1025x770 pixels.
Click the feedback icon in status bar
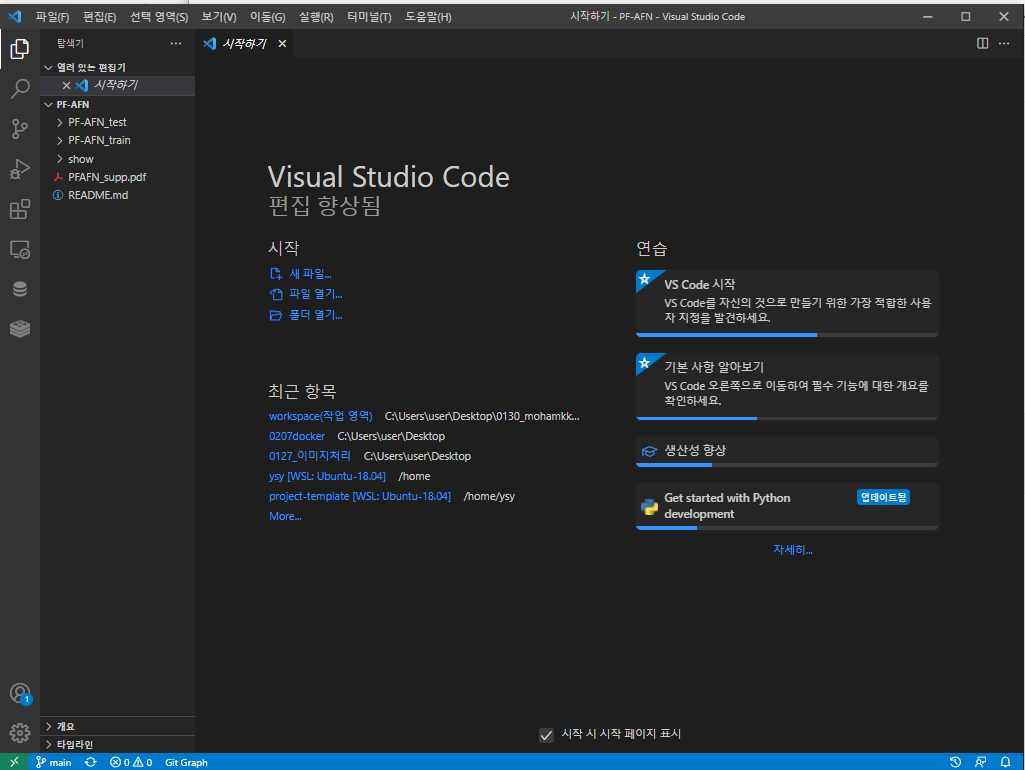(x=981, y=762)
